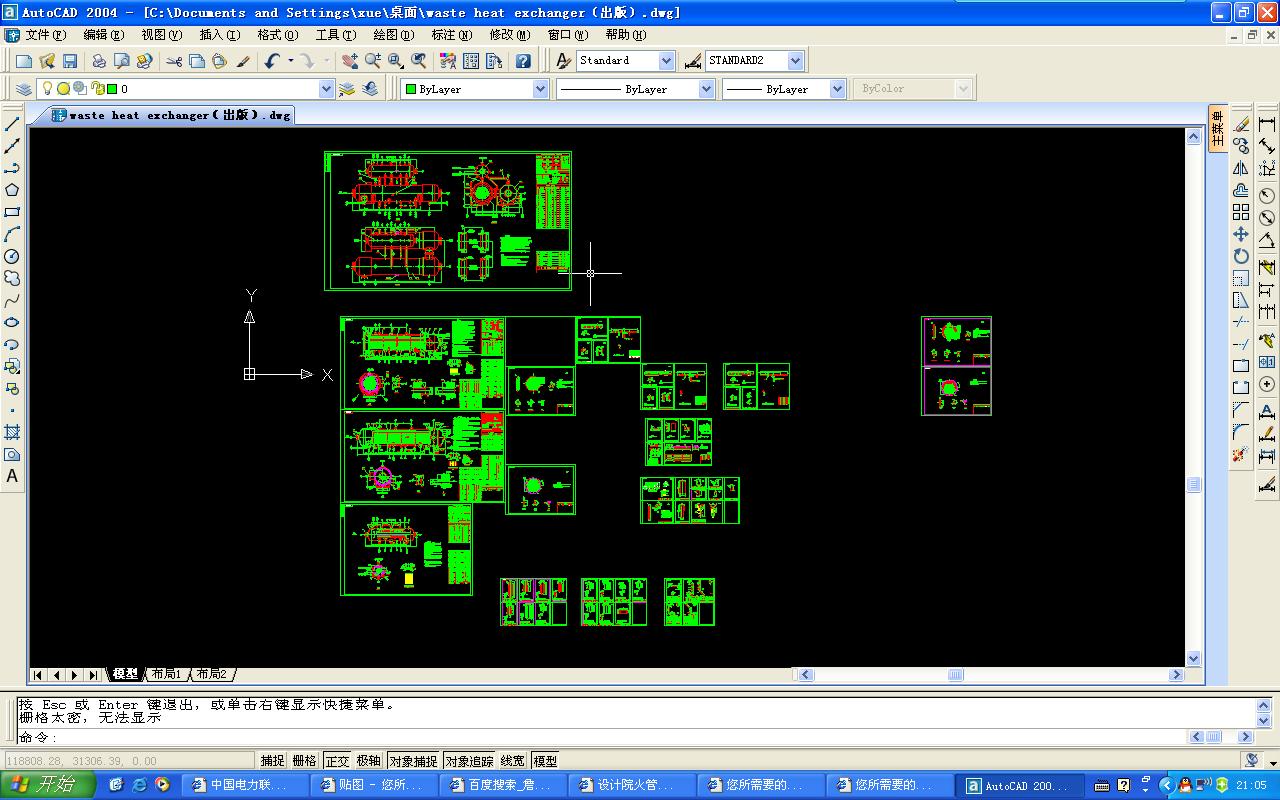Toggle 对象追踪 object tracking in status bar

coord(469,761)
